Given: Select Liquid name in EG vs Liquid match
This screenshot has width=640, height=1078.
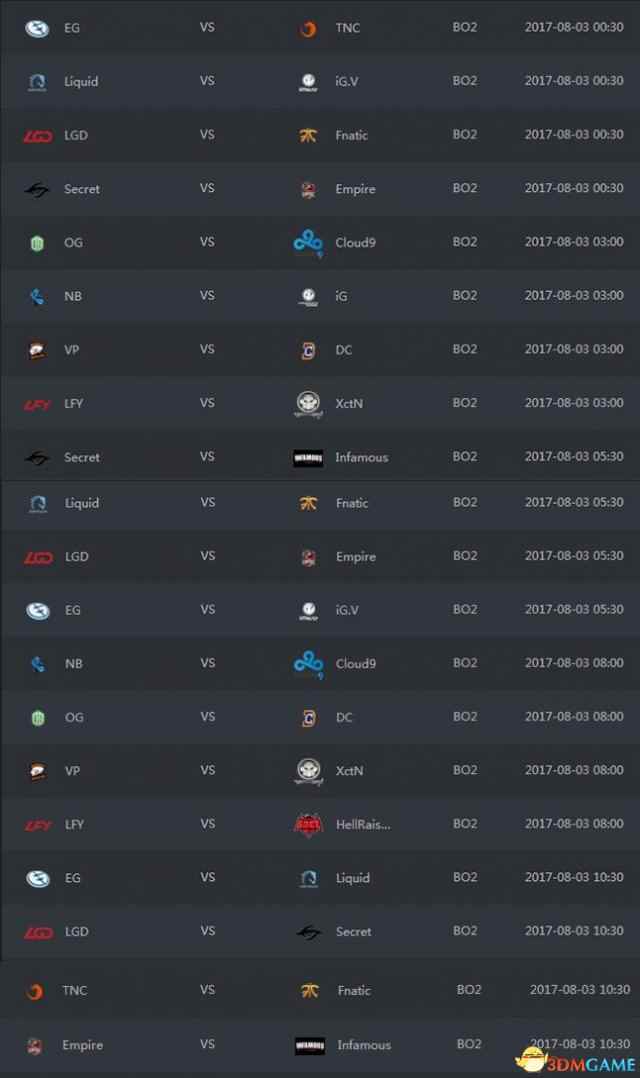Looking at the screenshot, I should [x=353, y=878].
